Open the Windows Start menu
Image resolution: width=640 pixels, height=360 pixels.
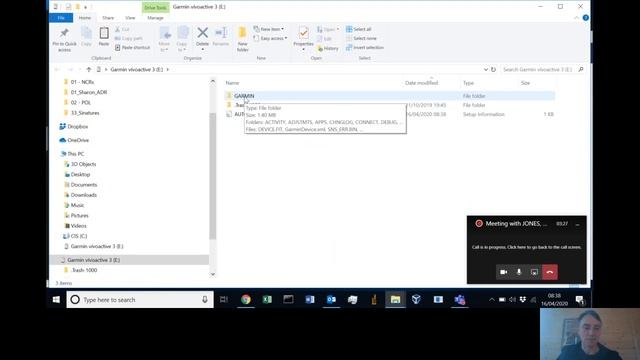[56, 299]
